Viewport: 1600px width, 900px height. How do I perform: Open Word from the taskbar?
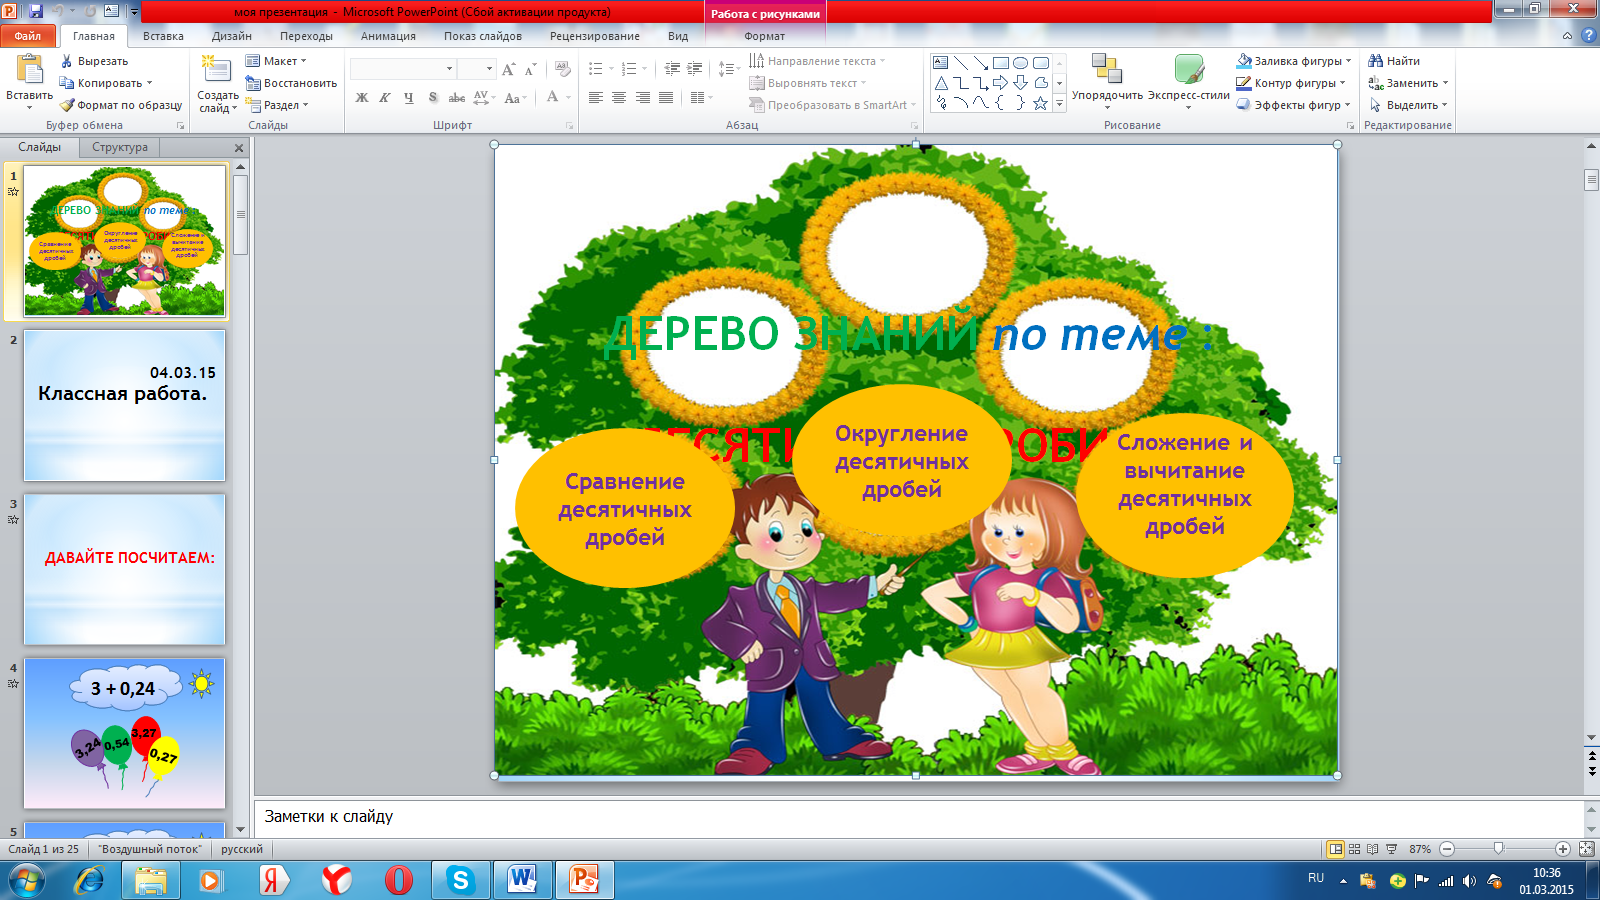tap(522, 880)
